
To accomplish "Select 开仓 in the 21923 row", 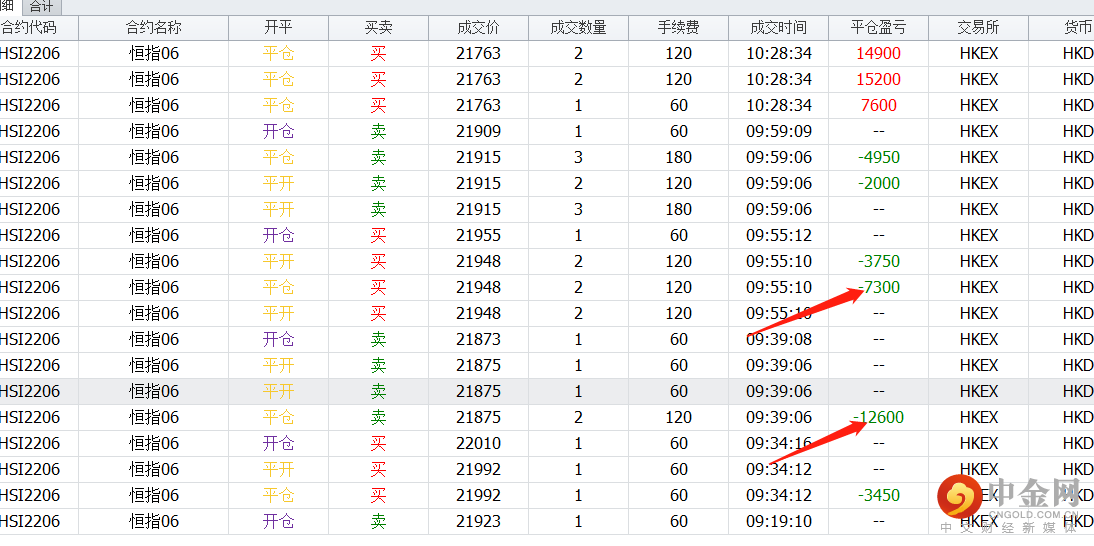I will [278, 522].
